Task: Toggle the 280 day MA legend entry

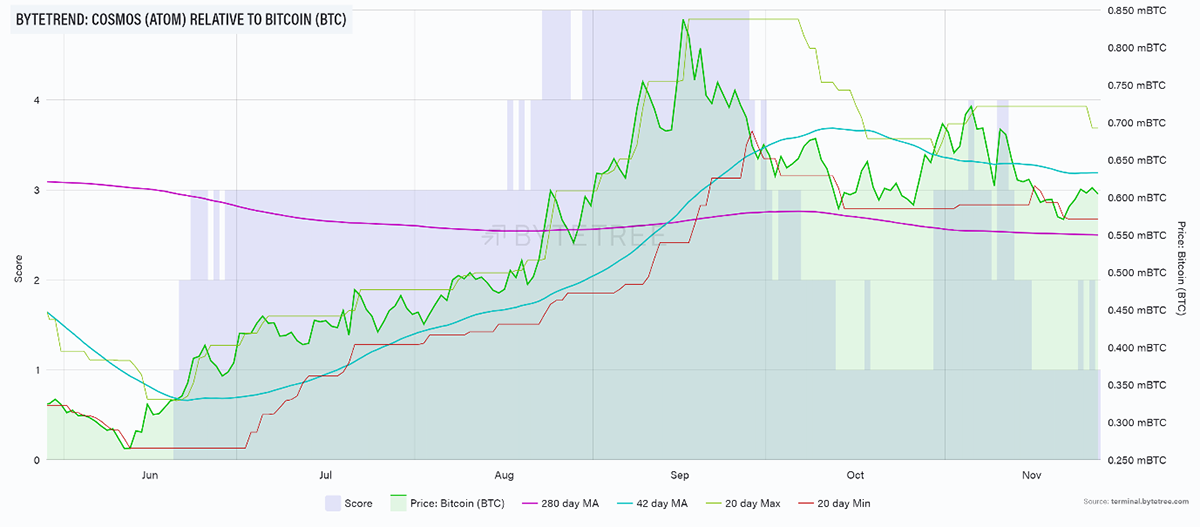Action: coord(562,503)
